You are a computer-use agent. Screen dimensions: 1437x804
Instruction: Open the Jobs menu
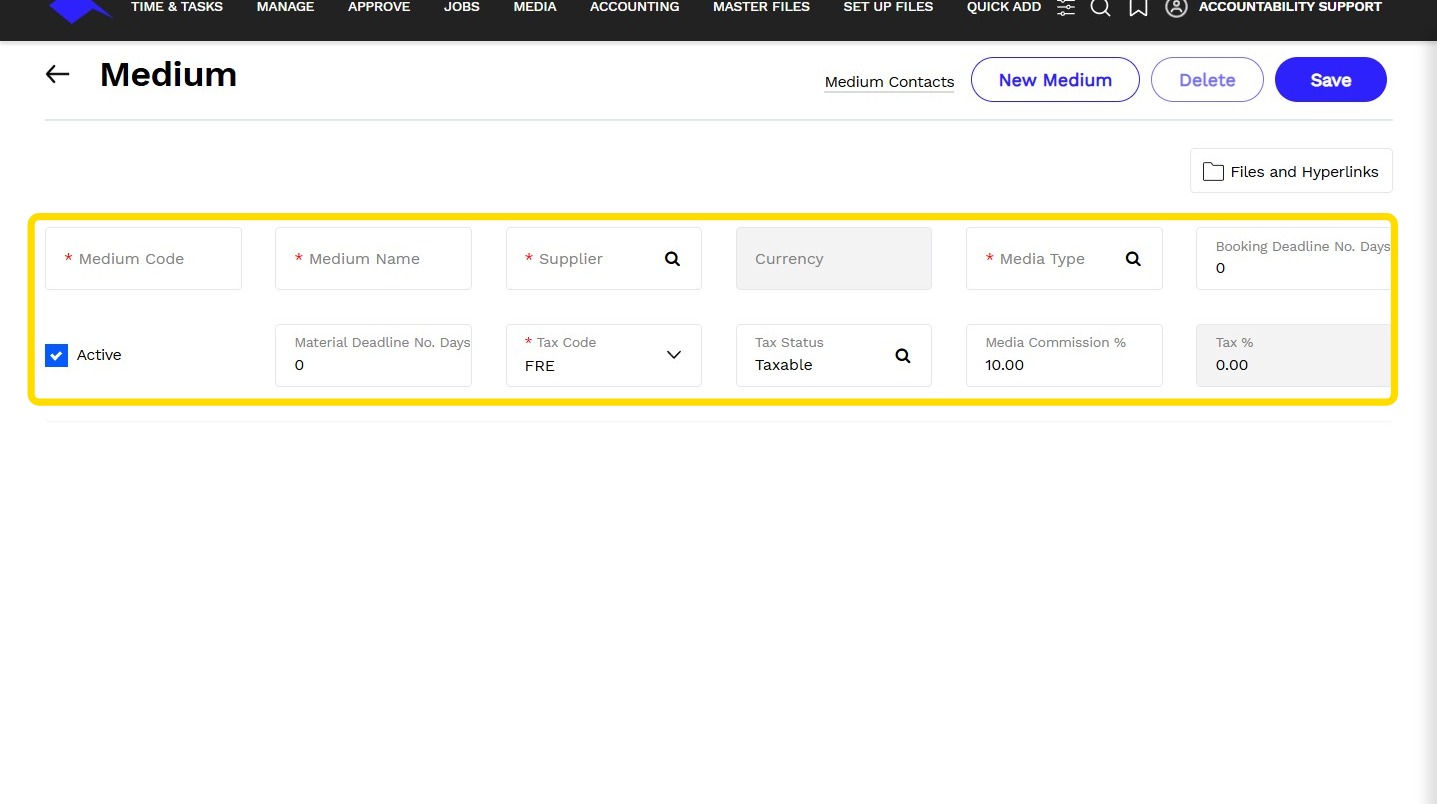pyautogui.click(x=462, y=7)
